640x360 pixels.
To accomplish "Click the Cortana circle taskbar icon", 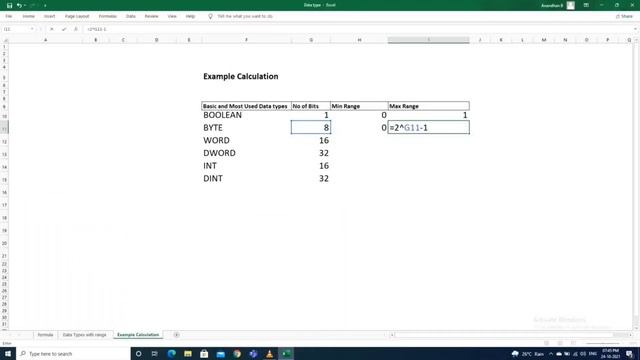I will 138,353.
